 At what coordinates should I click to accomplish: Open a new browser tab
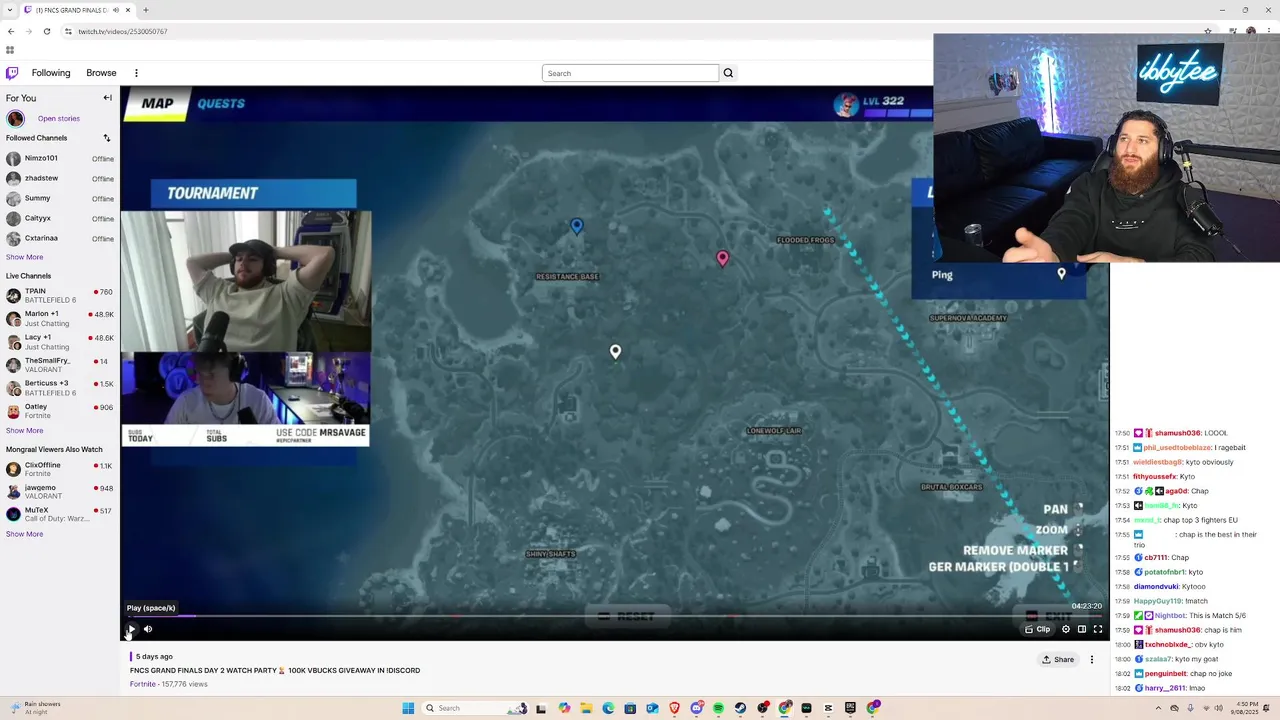point(145,10)
